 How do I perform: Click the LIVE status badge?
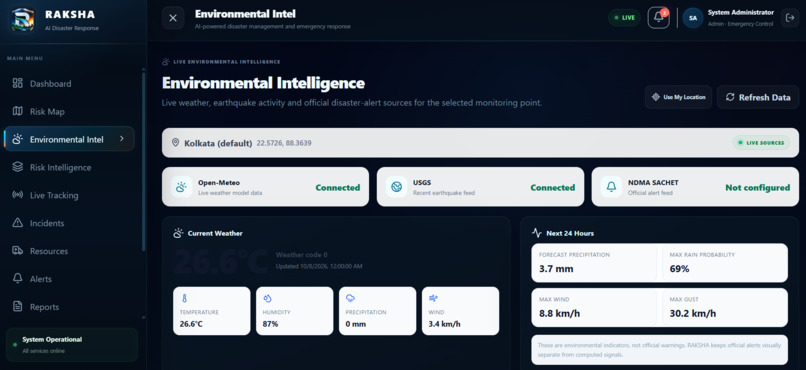click(x=624, y=17)
